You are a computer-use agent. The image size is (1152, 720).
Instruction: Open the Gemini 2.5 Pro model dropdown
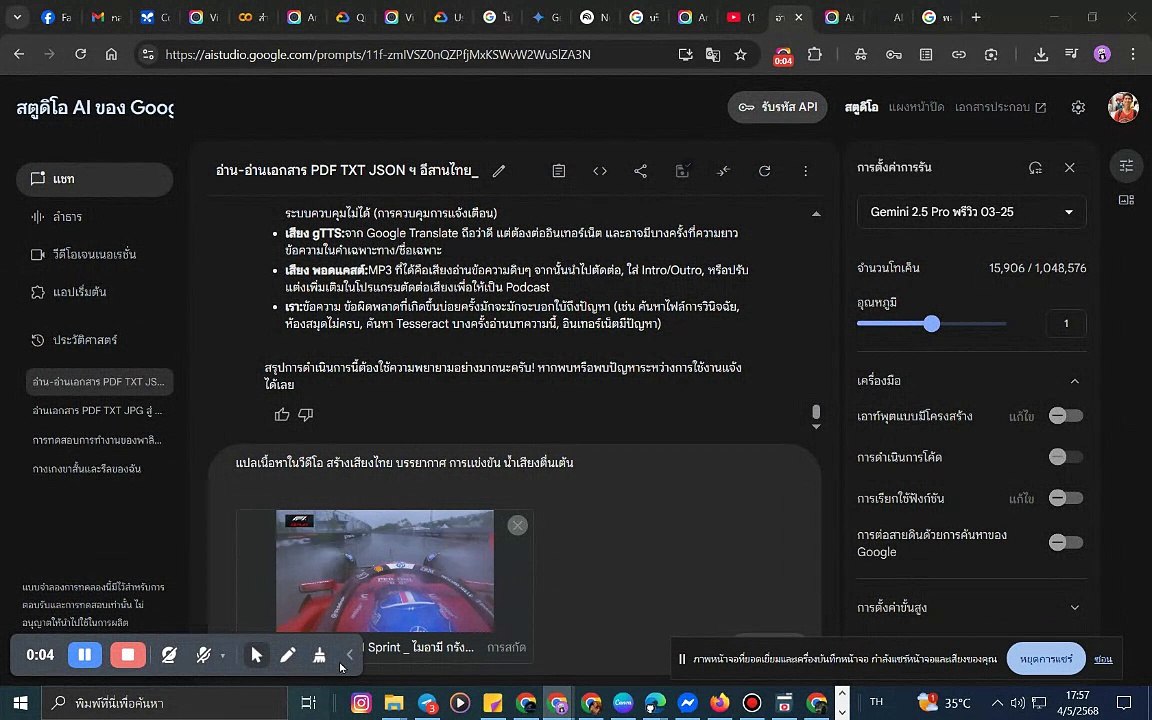click(971, 212)
